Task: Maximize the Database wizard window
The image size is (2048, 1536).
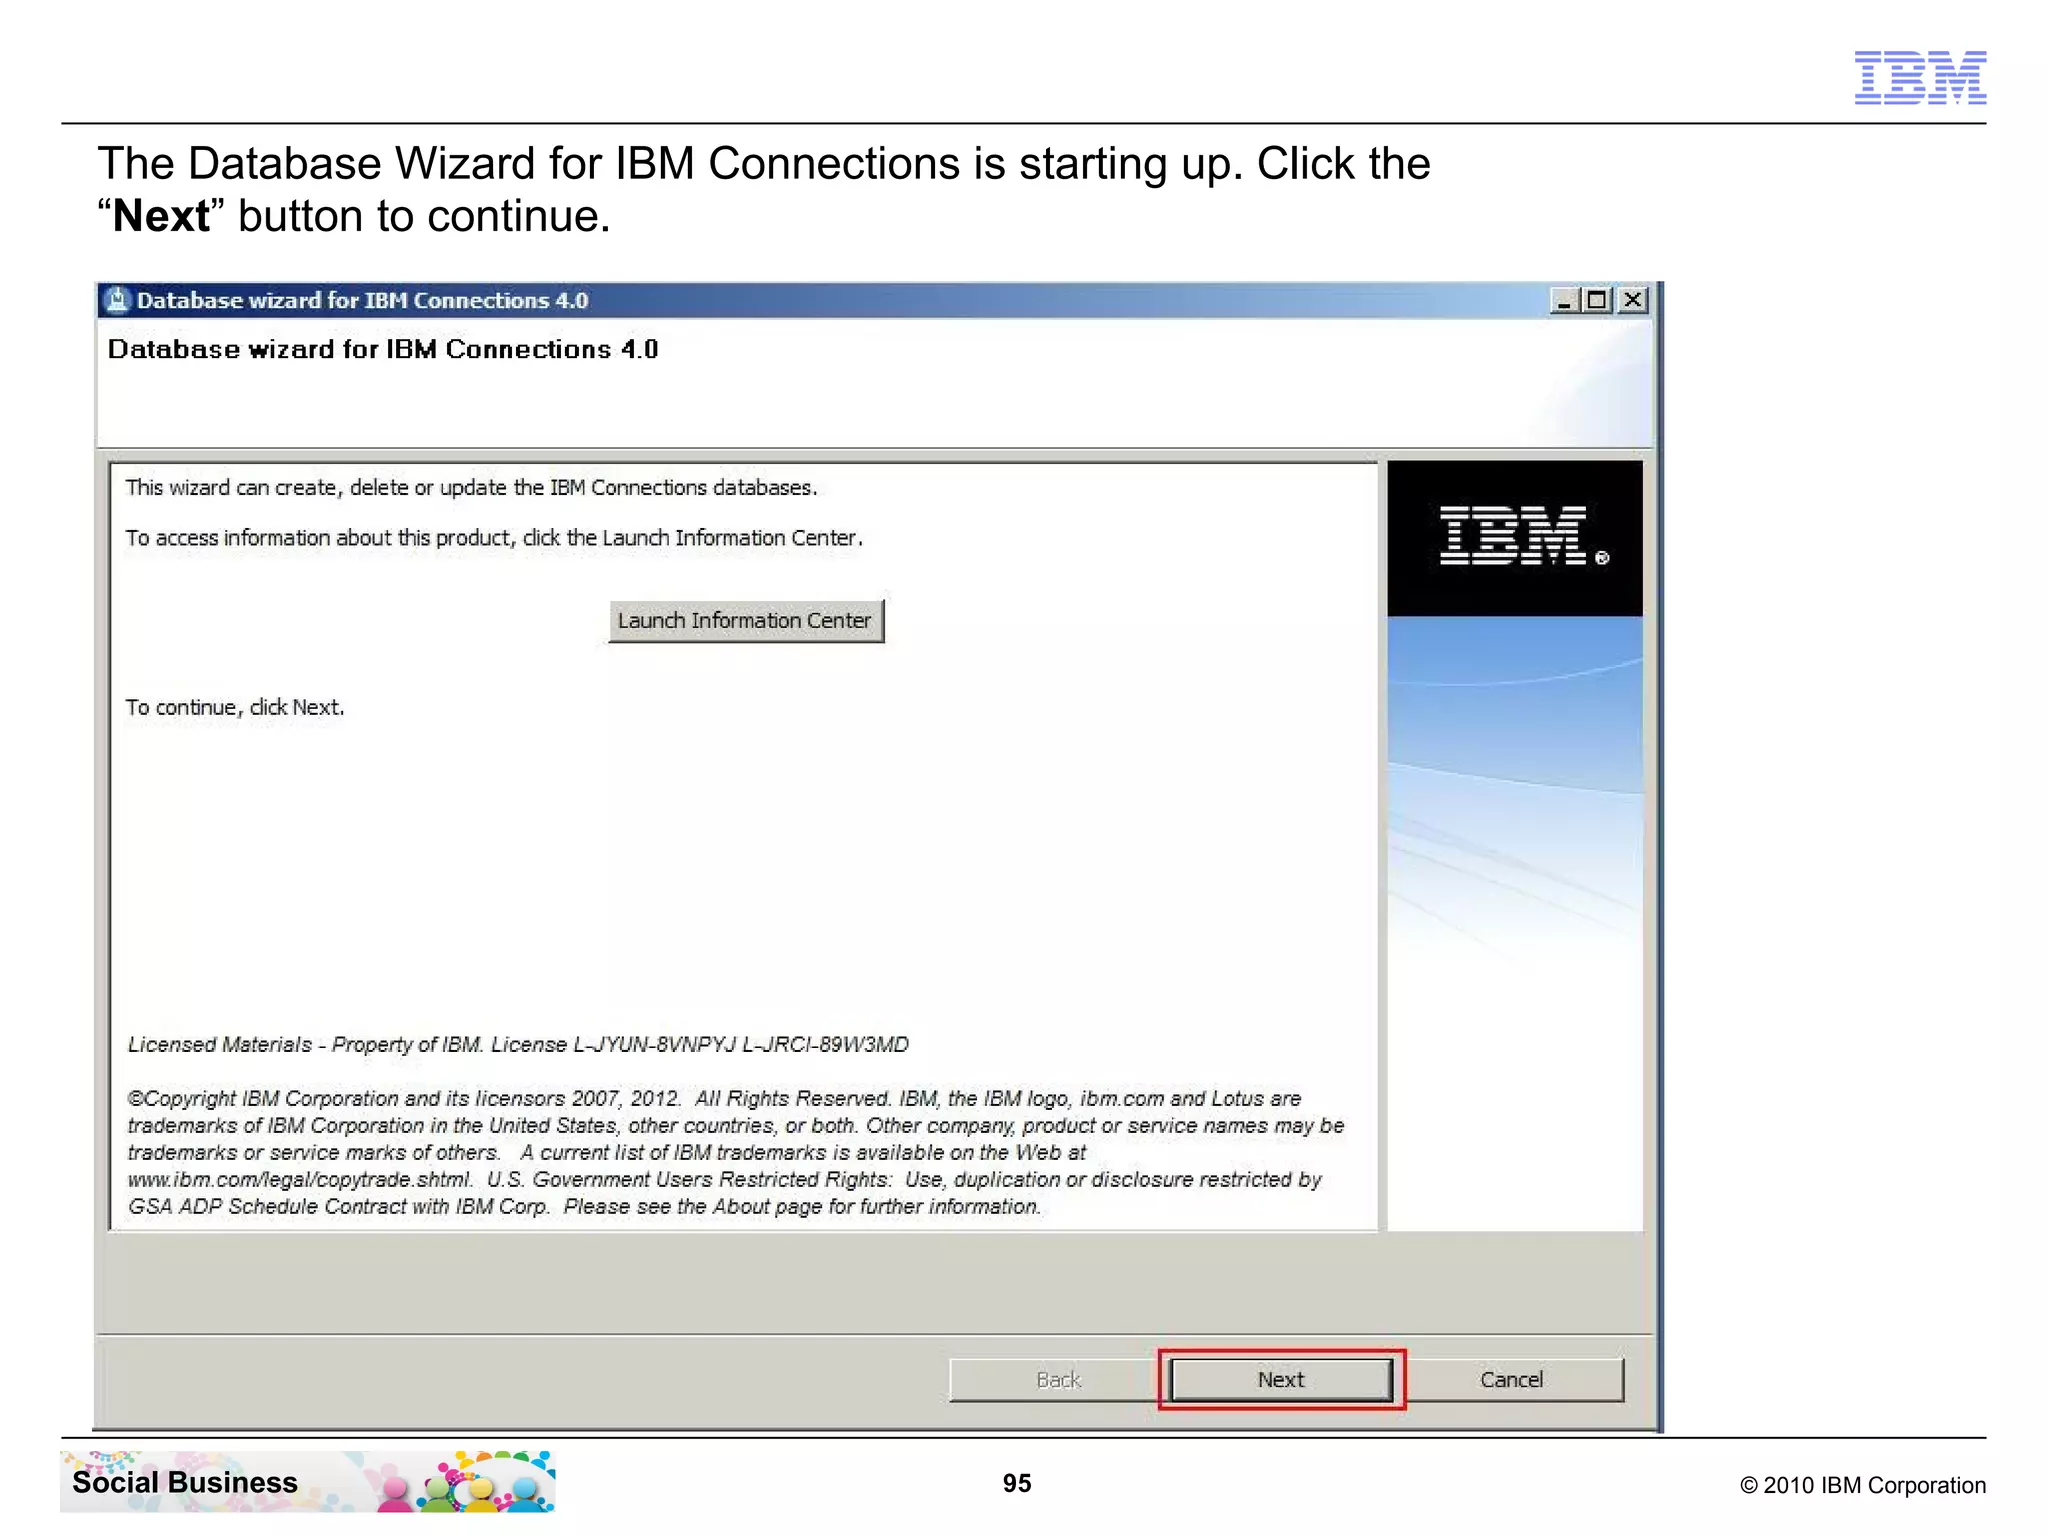Action: [1597, 300]
